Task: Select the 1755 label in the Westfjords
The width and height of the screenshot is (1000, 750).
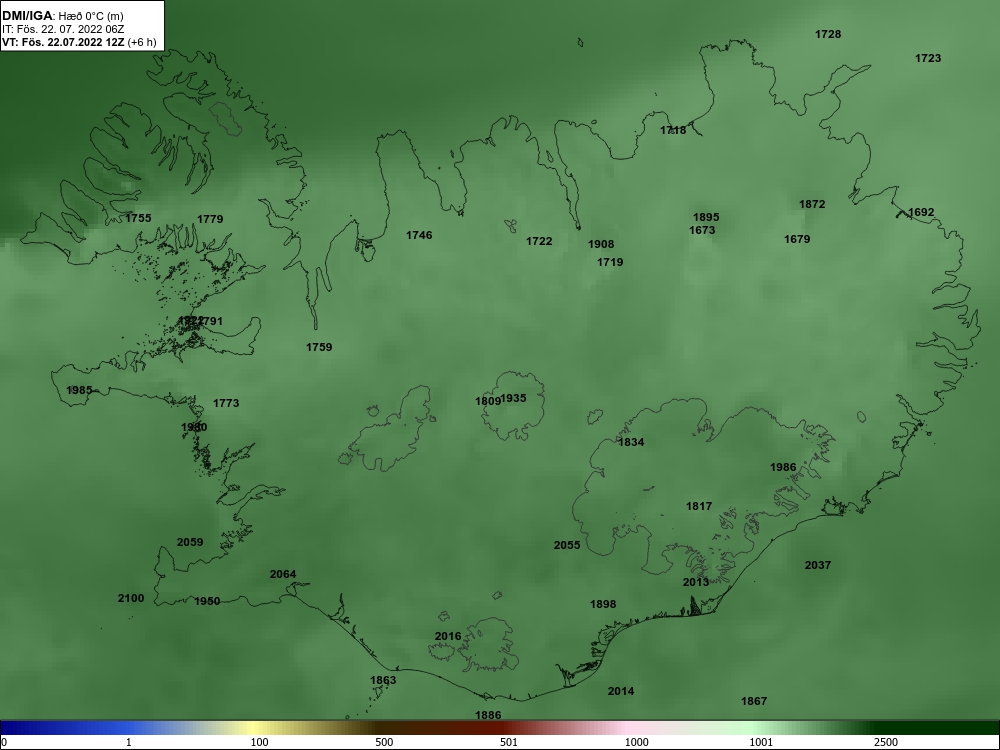Action: point(138,218)
